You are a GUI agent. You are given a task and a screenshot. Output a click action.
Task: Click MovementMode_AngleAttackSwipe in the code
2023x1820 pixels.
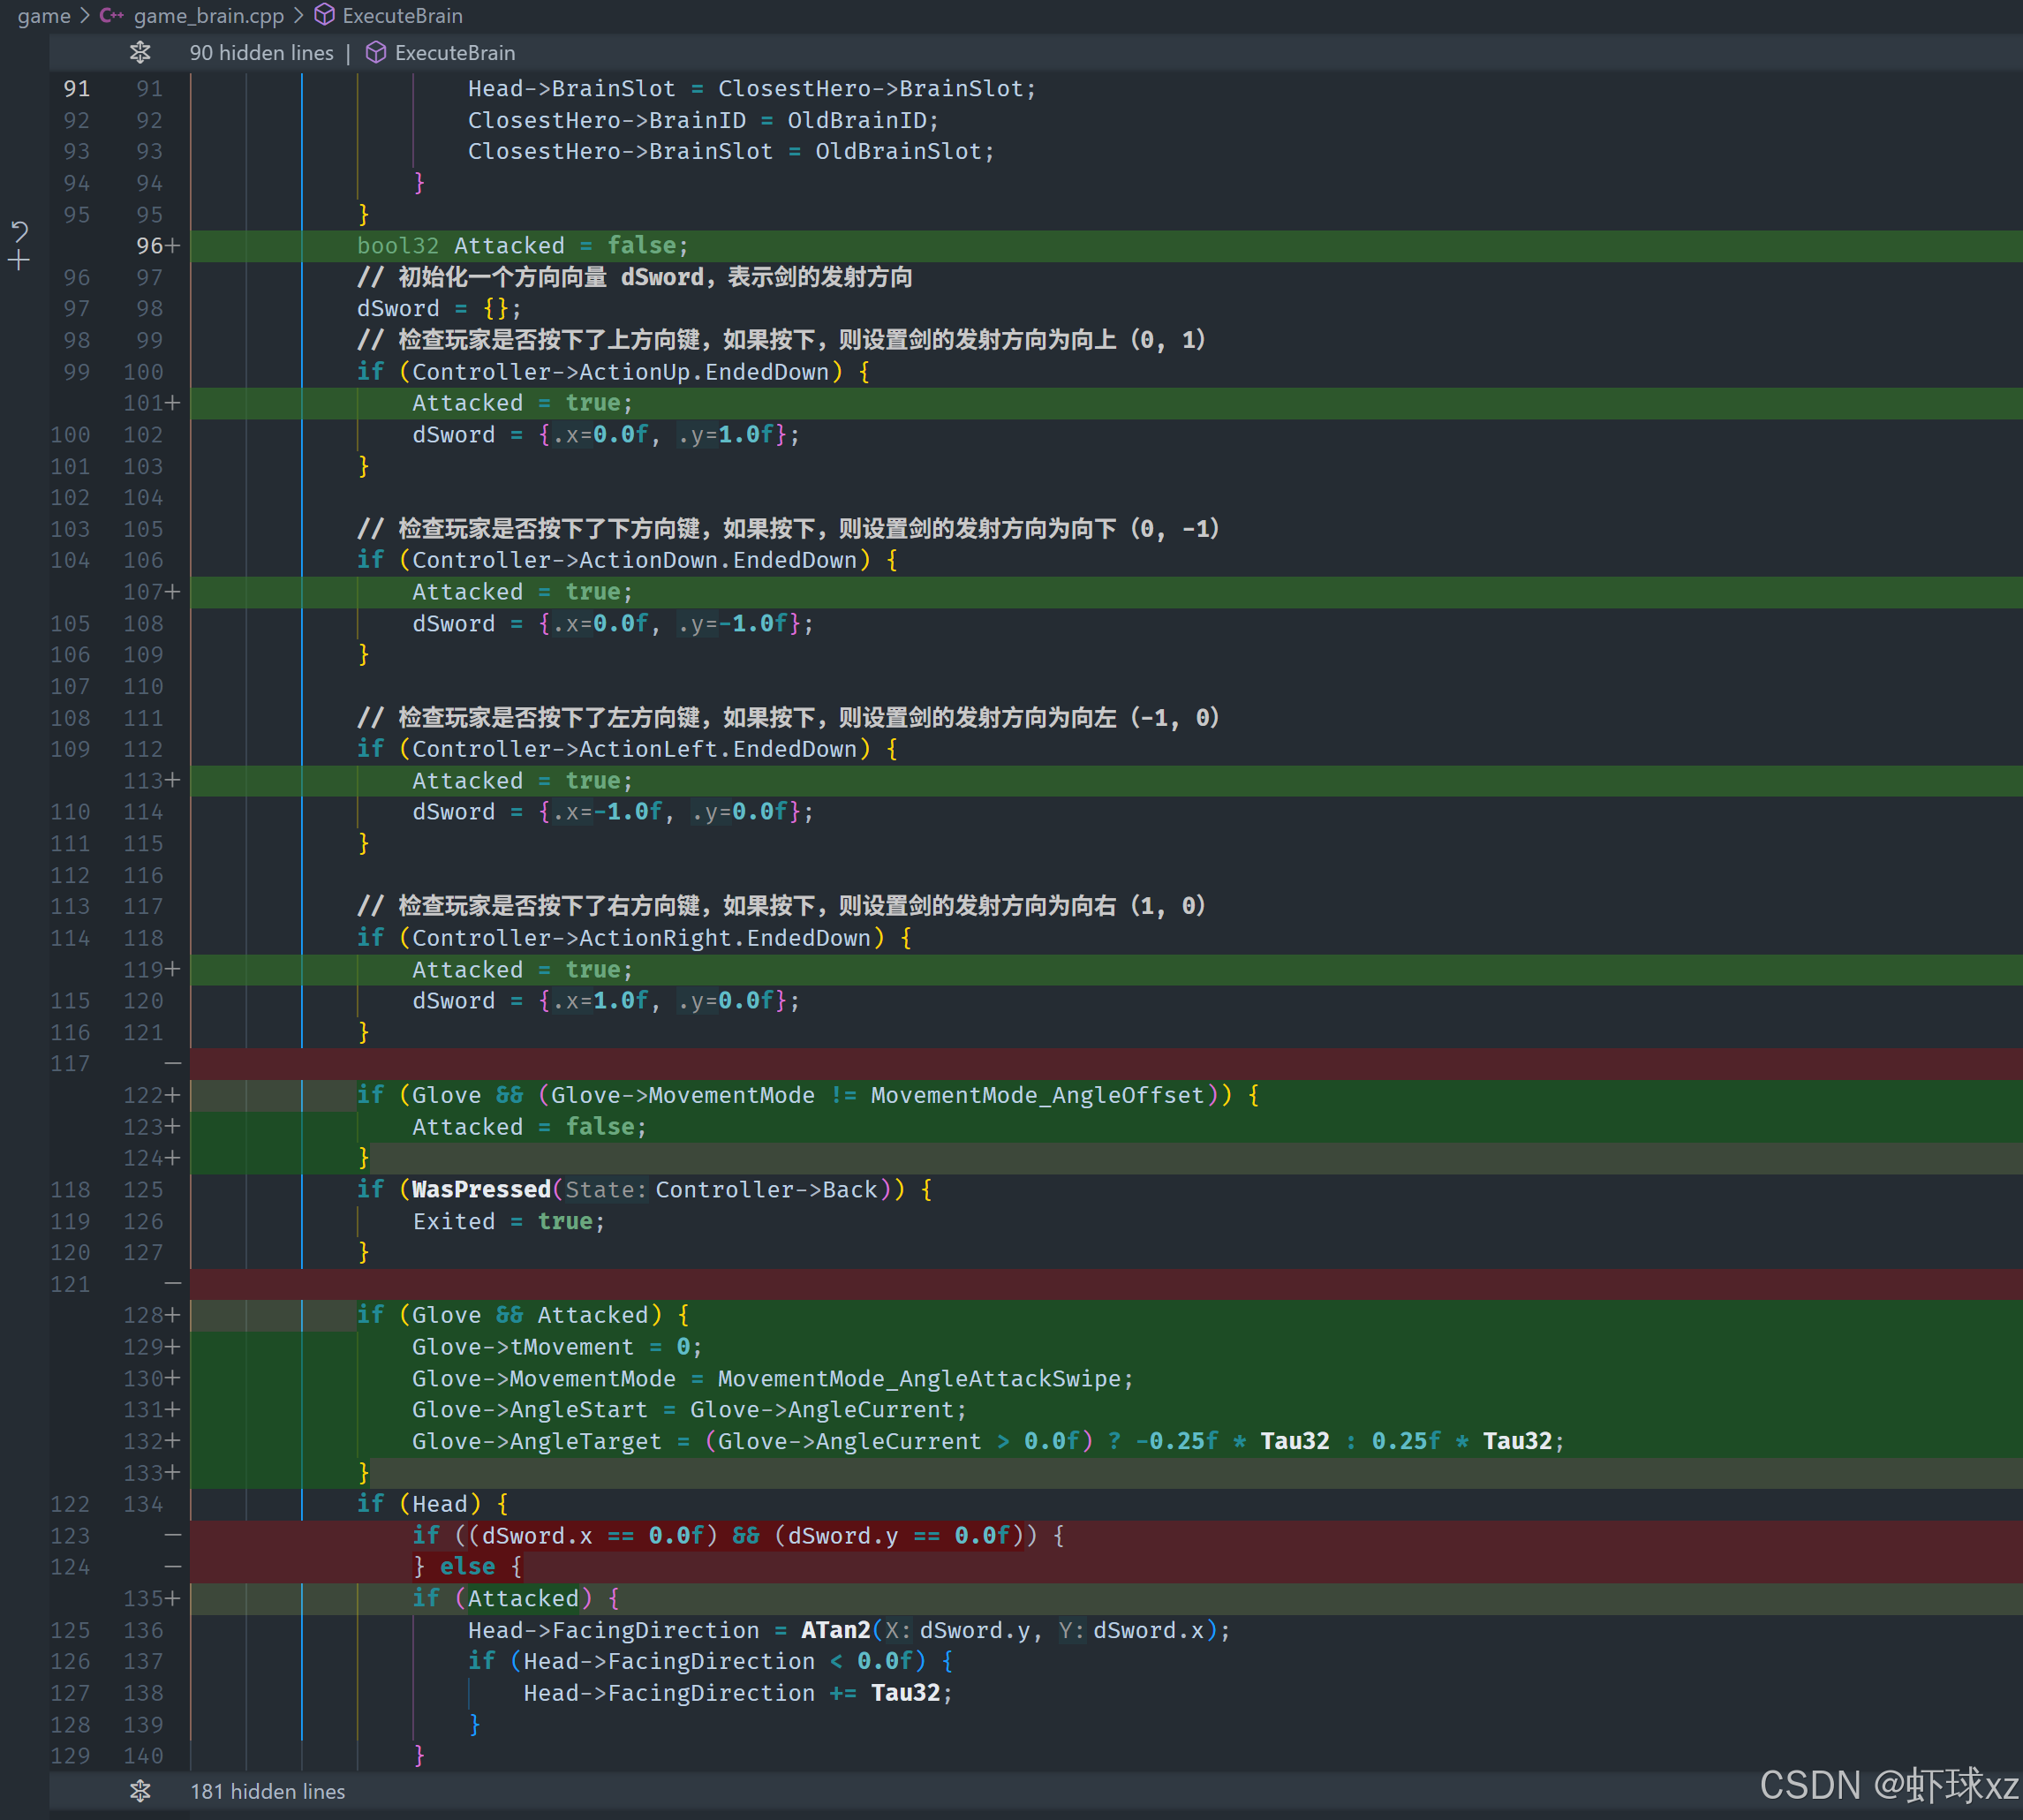(x=919, y=1378)
